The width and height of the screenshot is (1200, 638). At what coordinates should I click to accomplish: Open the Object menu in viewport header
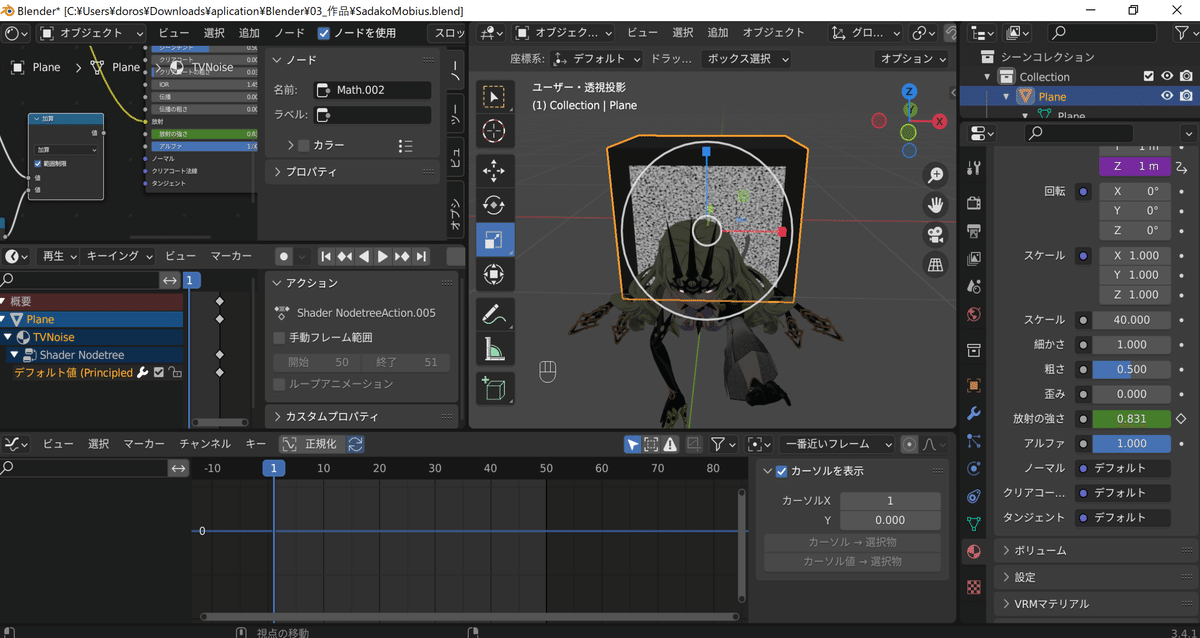click(774, 33)
